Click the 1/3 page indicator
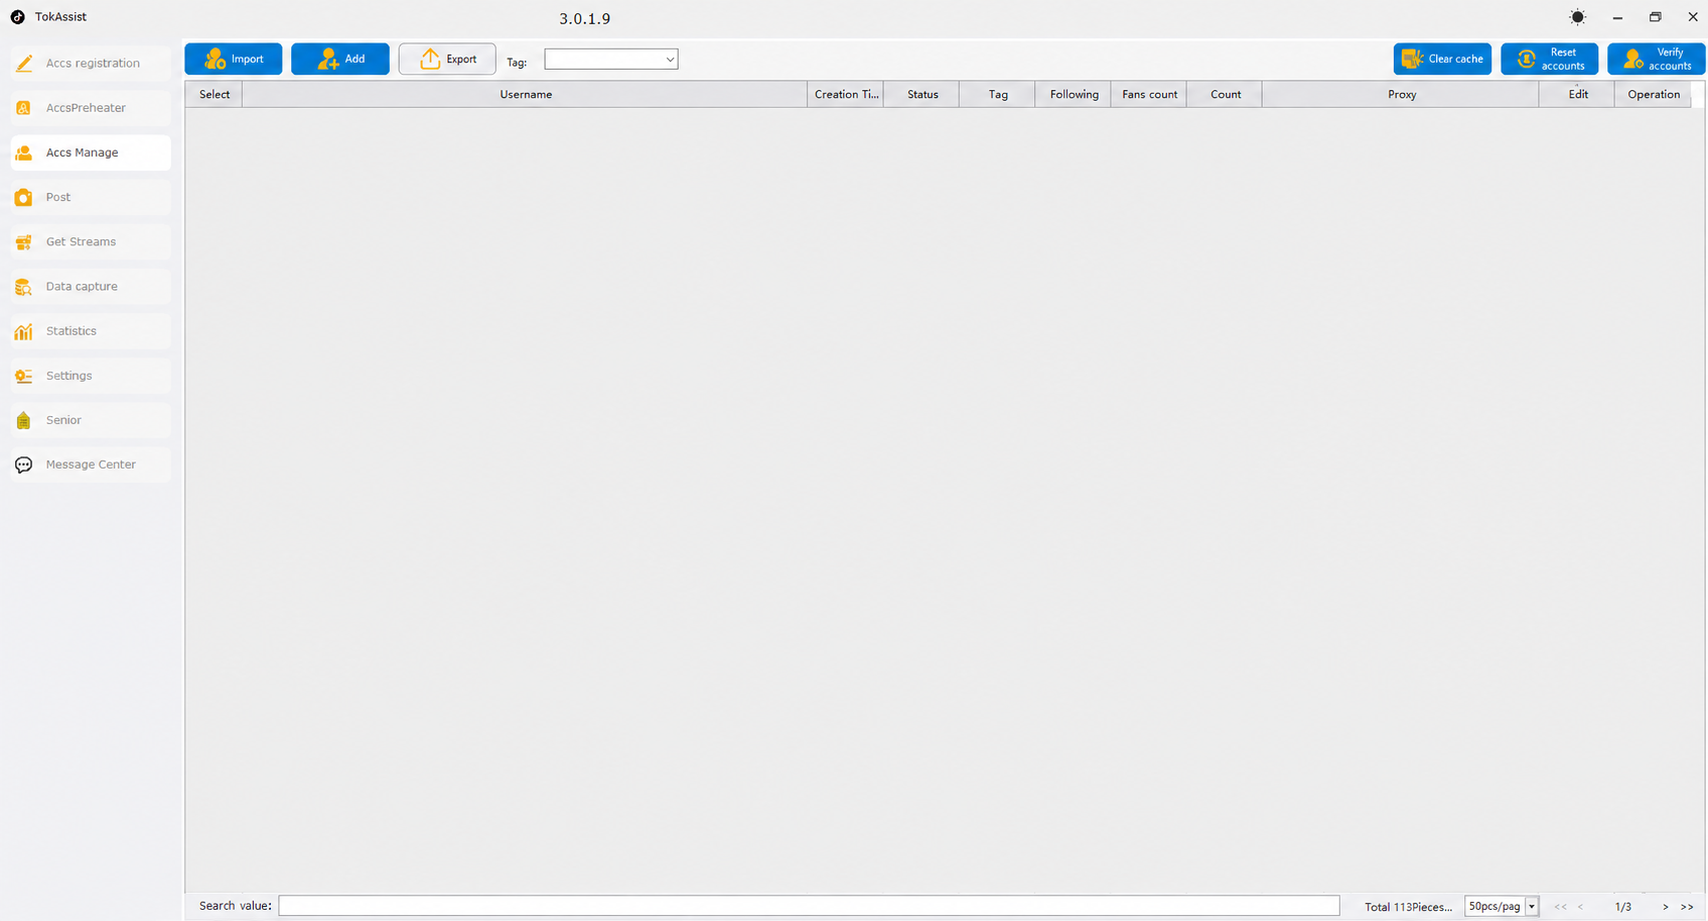The width and height of the screenshot is (1708, 921). click(x=1623, y=907)
